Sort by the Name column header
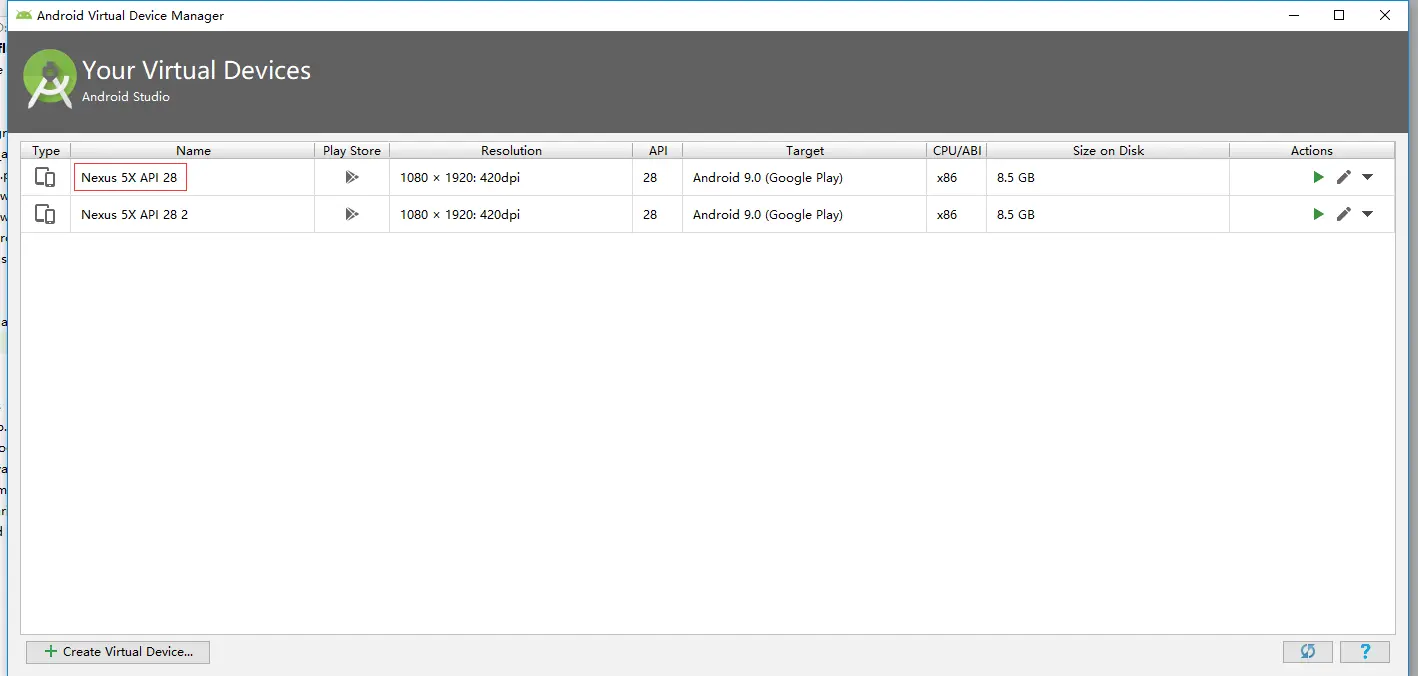This screenshot has height=676, width=1418. coord(193,150)
